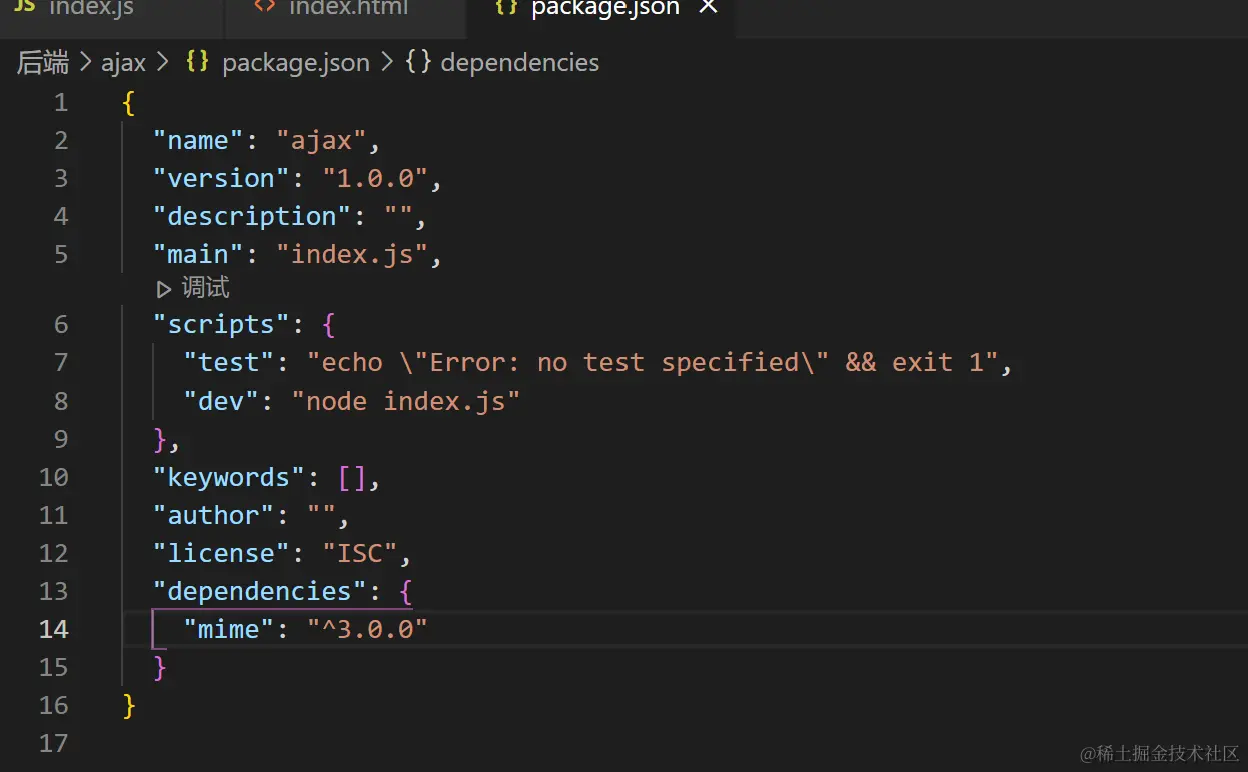Open the 后端 breadcrumb folder

pyautogui.click(x=43, y=63)
